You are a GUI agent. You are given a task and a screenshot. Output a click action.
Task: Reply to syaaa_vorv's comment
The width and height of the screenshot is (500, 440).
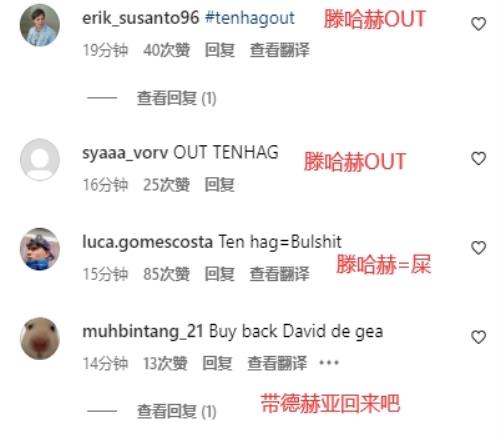(x=219, y=185)
